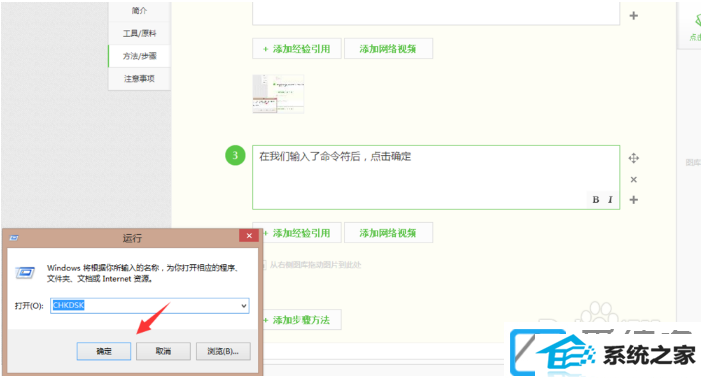Click 确定 in the Run dialog

104,351
